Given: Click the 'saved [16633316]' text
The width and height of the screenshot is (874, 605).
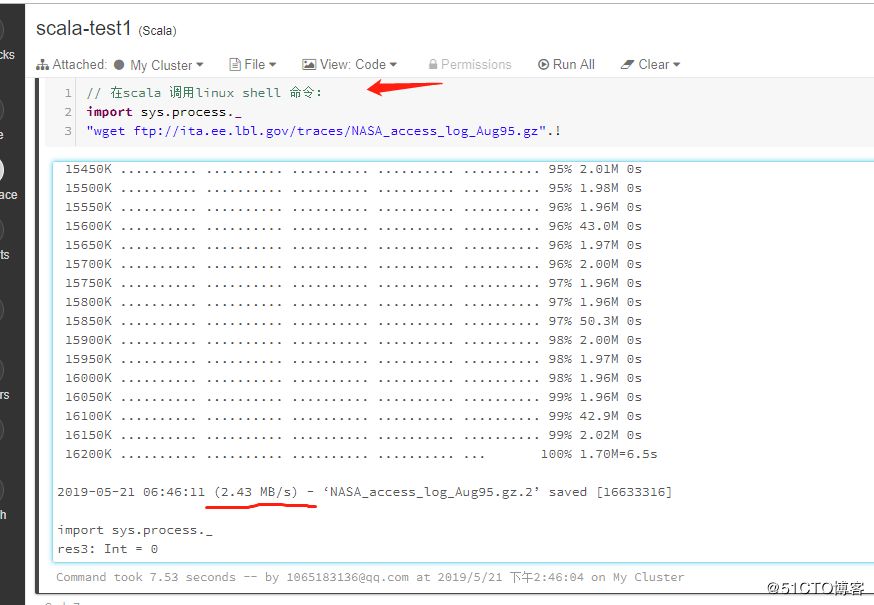Looking at the screenshot, I should (x=610, y=492).
